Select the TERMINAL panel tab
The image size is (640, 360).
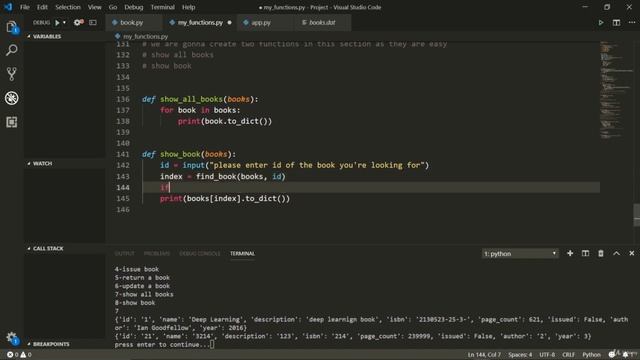click(x=242, y=253)
